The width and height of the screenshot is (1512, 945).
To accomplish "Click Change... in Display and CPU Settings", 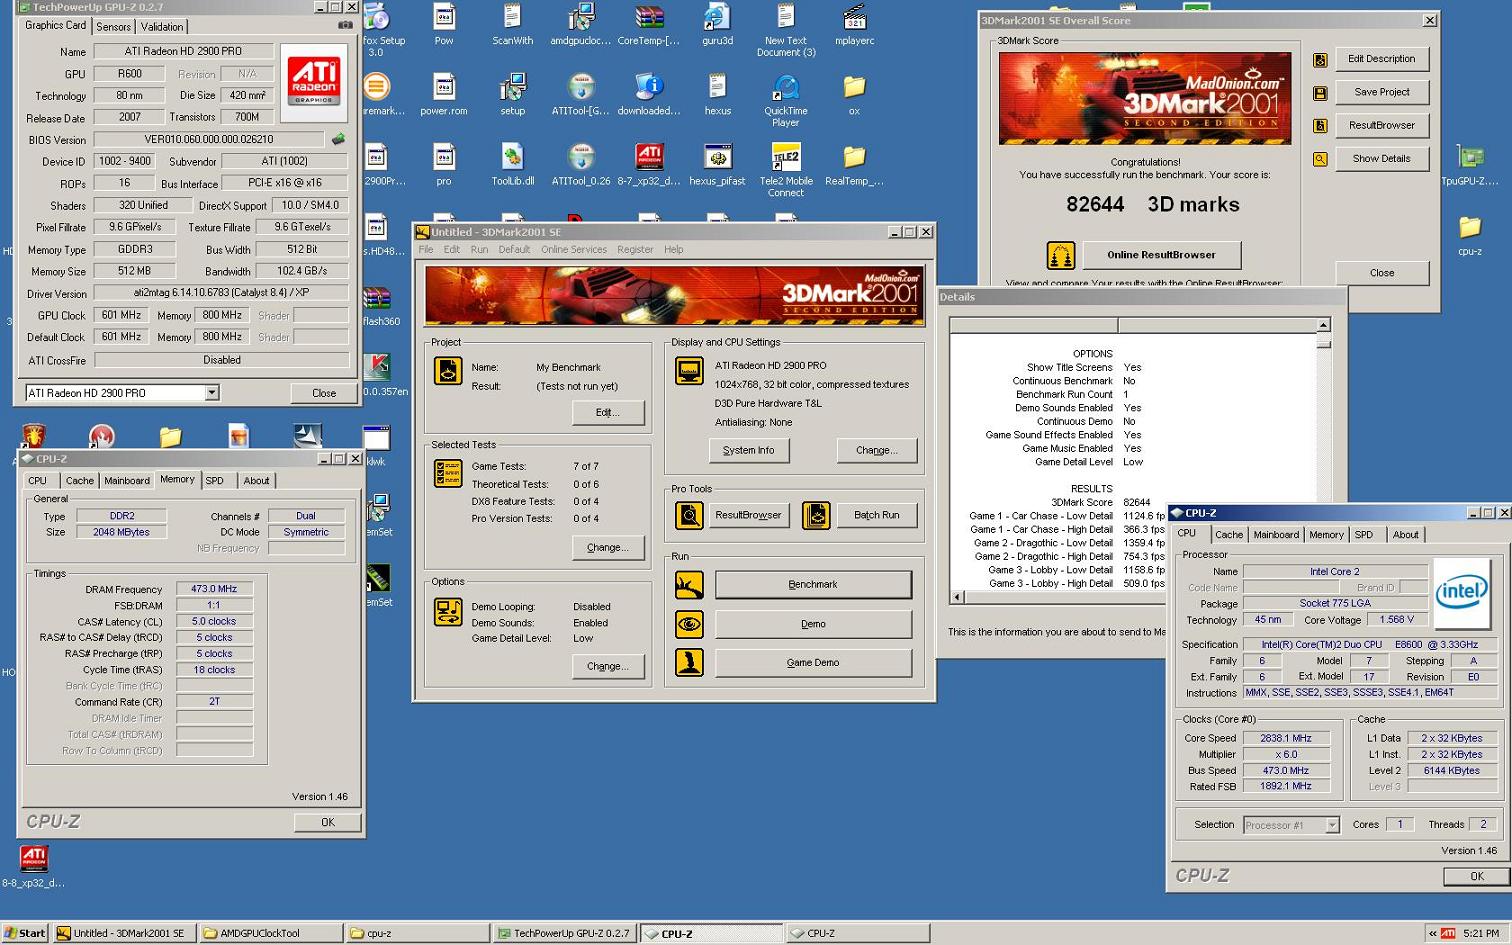I will (x=877, y=451).
